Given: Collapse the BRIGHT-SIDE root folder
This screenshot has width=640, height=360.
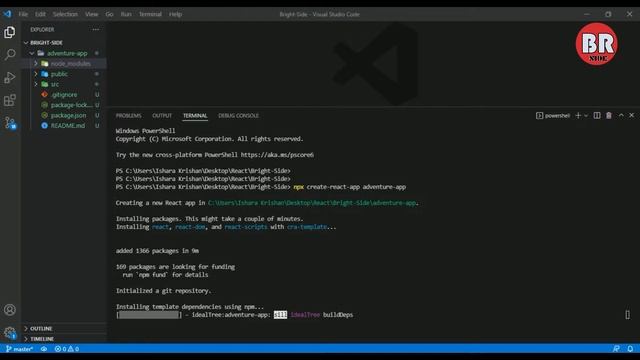Looking at the screenshot, I should pyautogui.click(x=26, y=42).
